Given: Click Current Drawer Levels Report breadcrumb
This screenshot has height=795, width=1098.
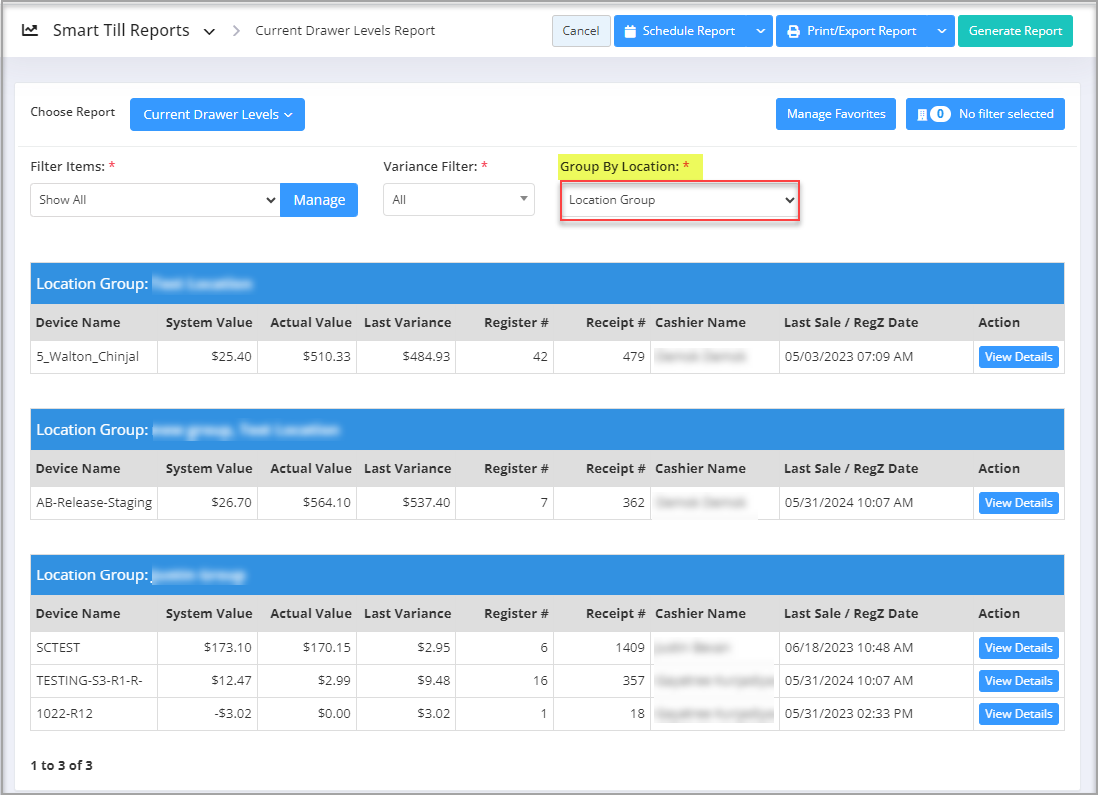Looking at the screenshot, I should (345, 31).
